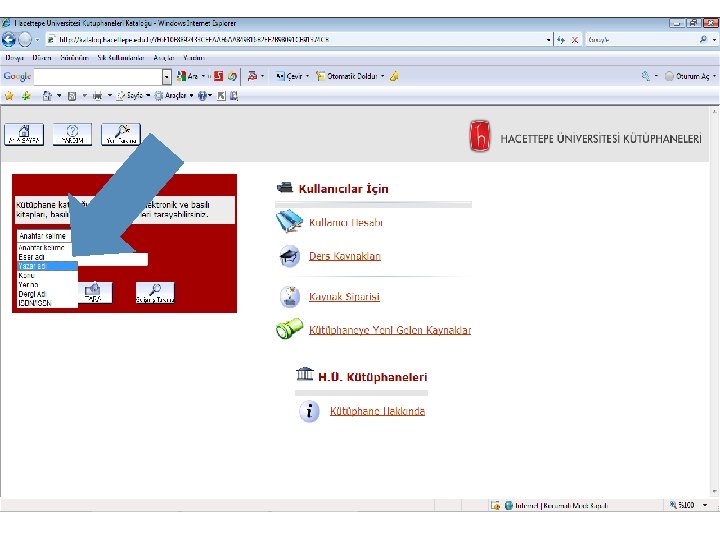720x540 pixels.
Task: Click the info icon beside Kütüphane Hakkında
Action: 309,411
